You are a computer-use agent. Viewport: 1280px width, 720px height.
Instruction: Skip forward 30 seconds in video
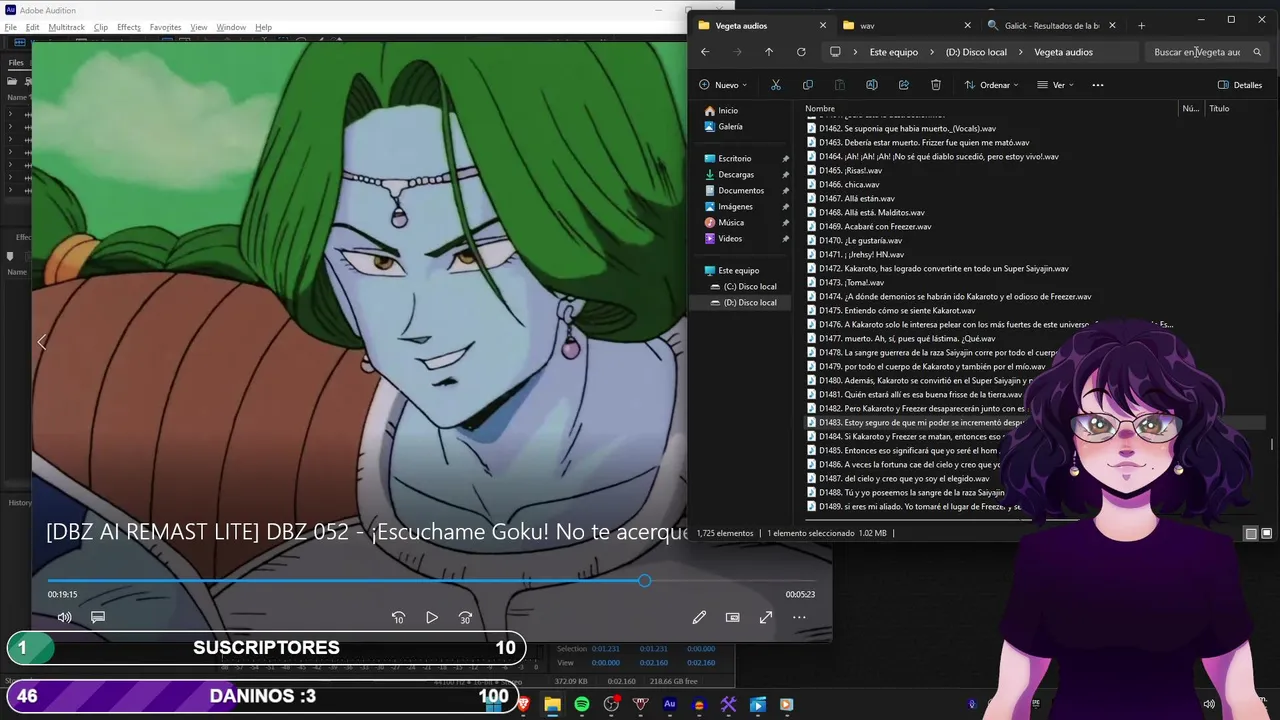pyautogui.click(x=465, y=618)
